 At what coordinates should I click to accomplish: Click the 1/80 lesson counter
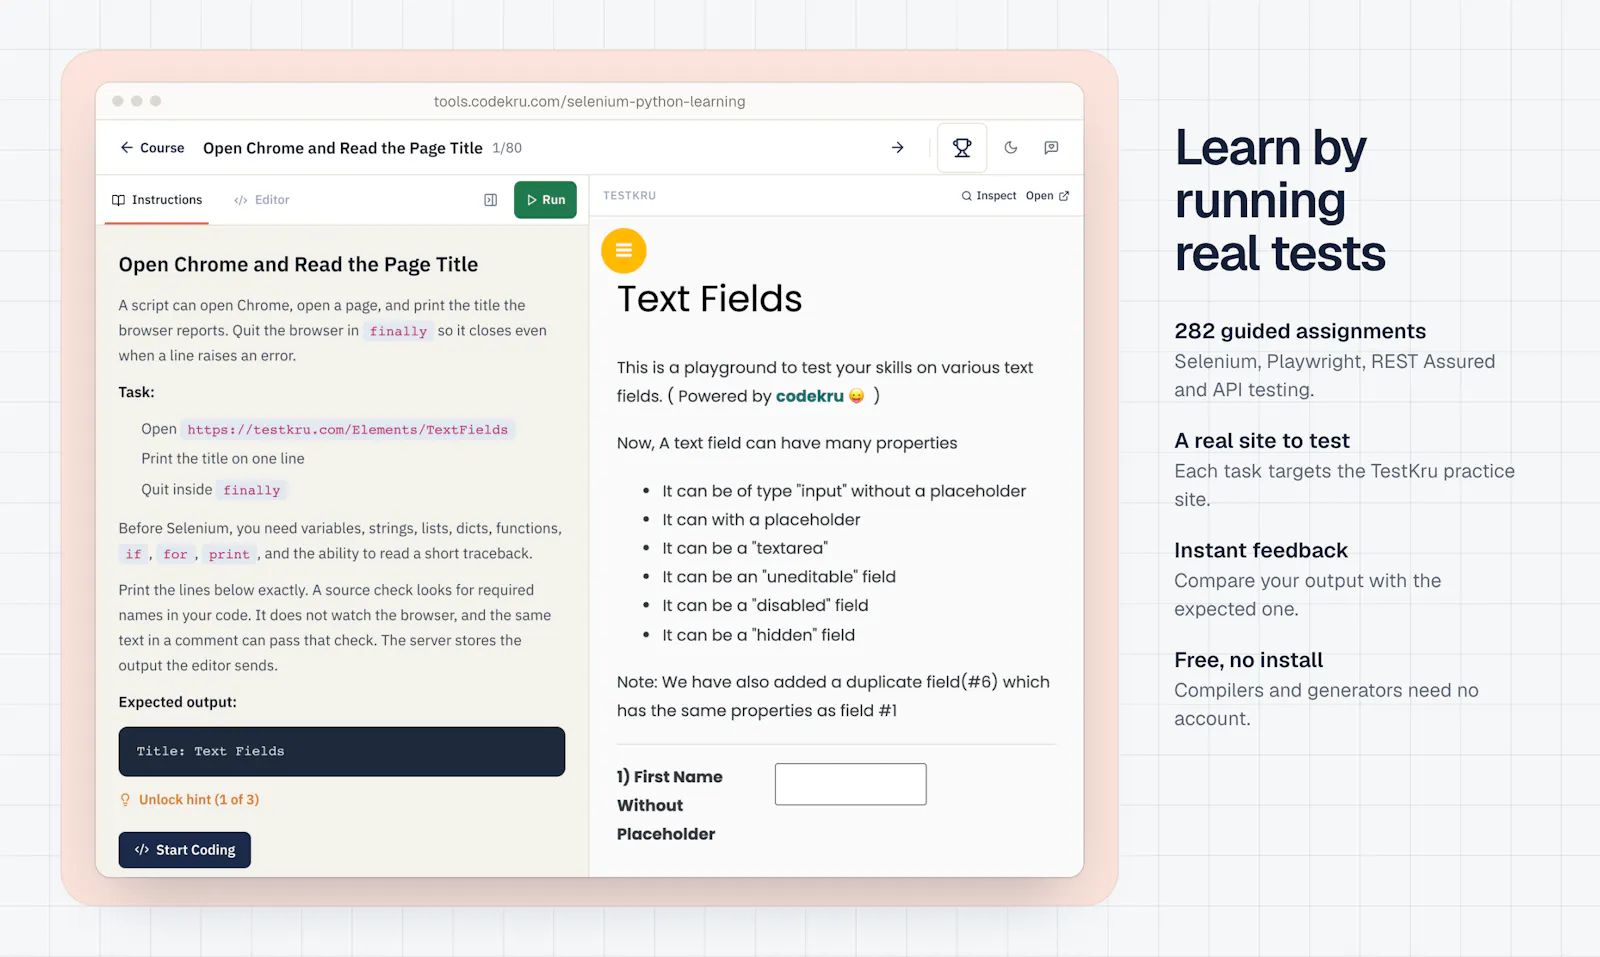tap(507, 148)
